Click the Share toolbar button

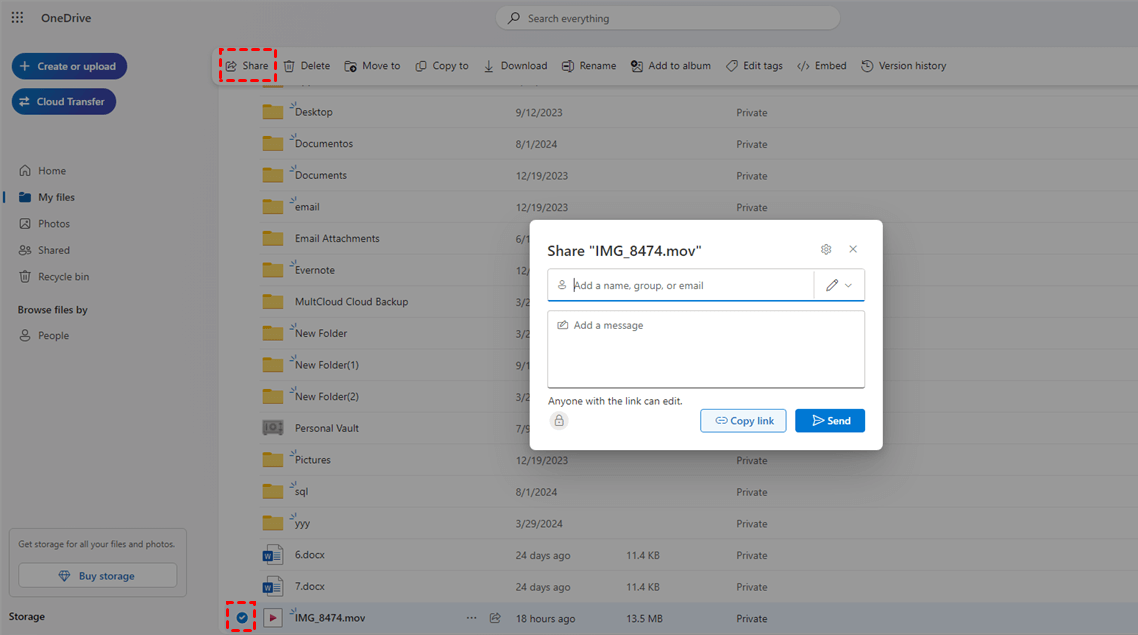click(x=247, y=65)
